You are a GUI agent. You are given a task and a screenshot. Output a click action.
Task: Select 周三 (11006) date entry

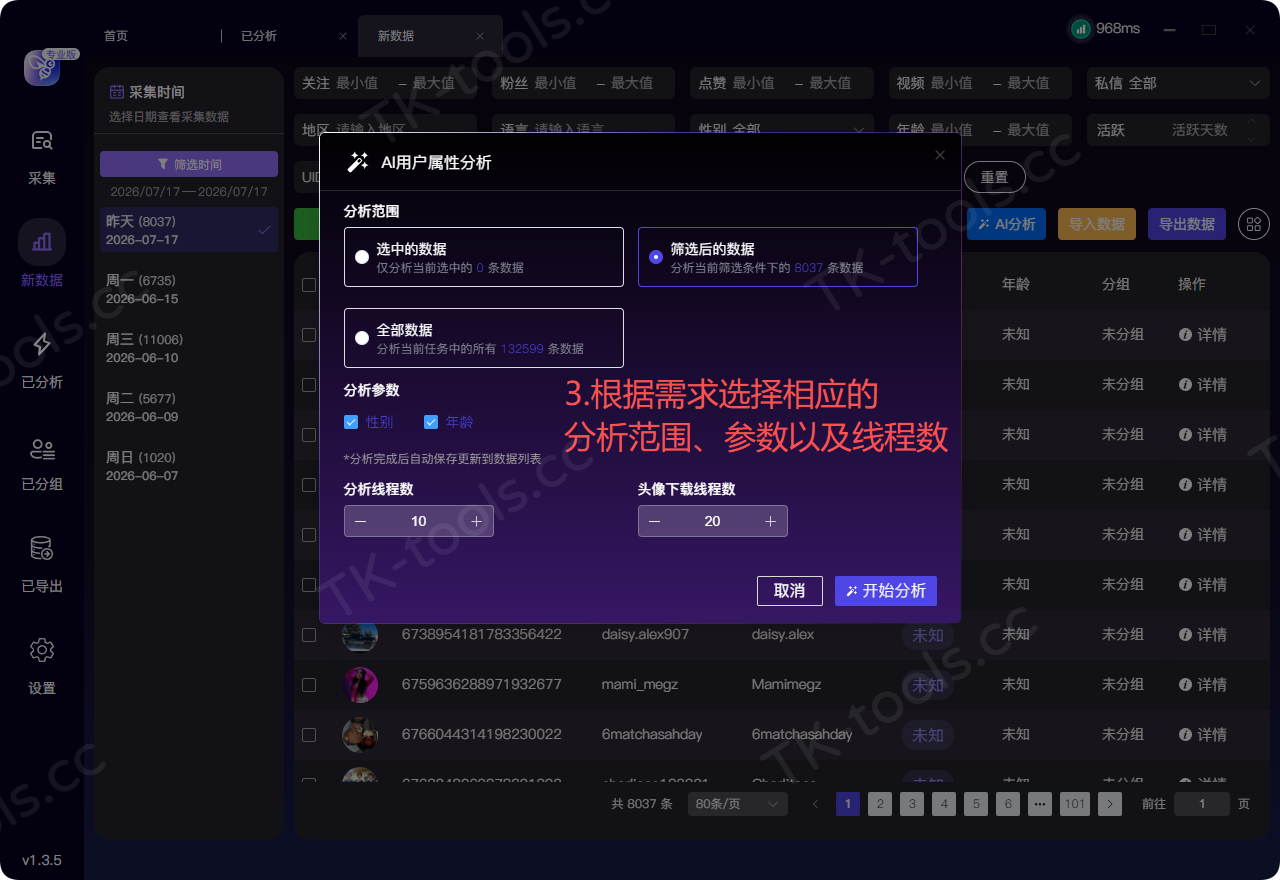189,348
